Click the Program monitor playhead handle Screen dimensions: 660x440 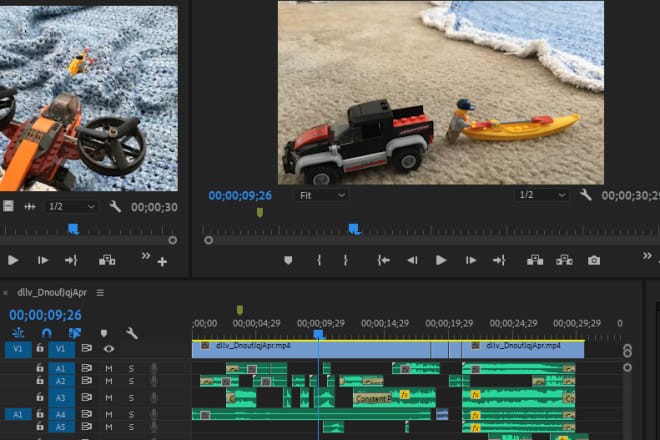[354, 229]
